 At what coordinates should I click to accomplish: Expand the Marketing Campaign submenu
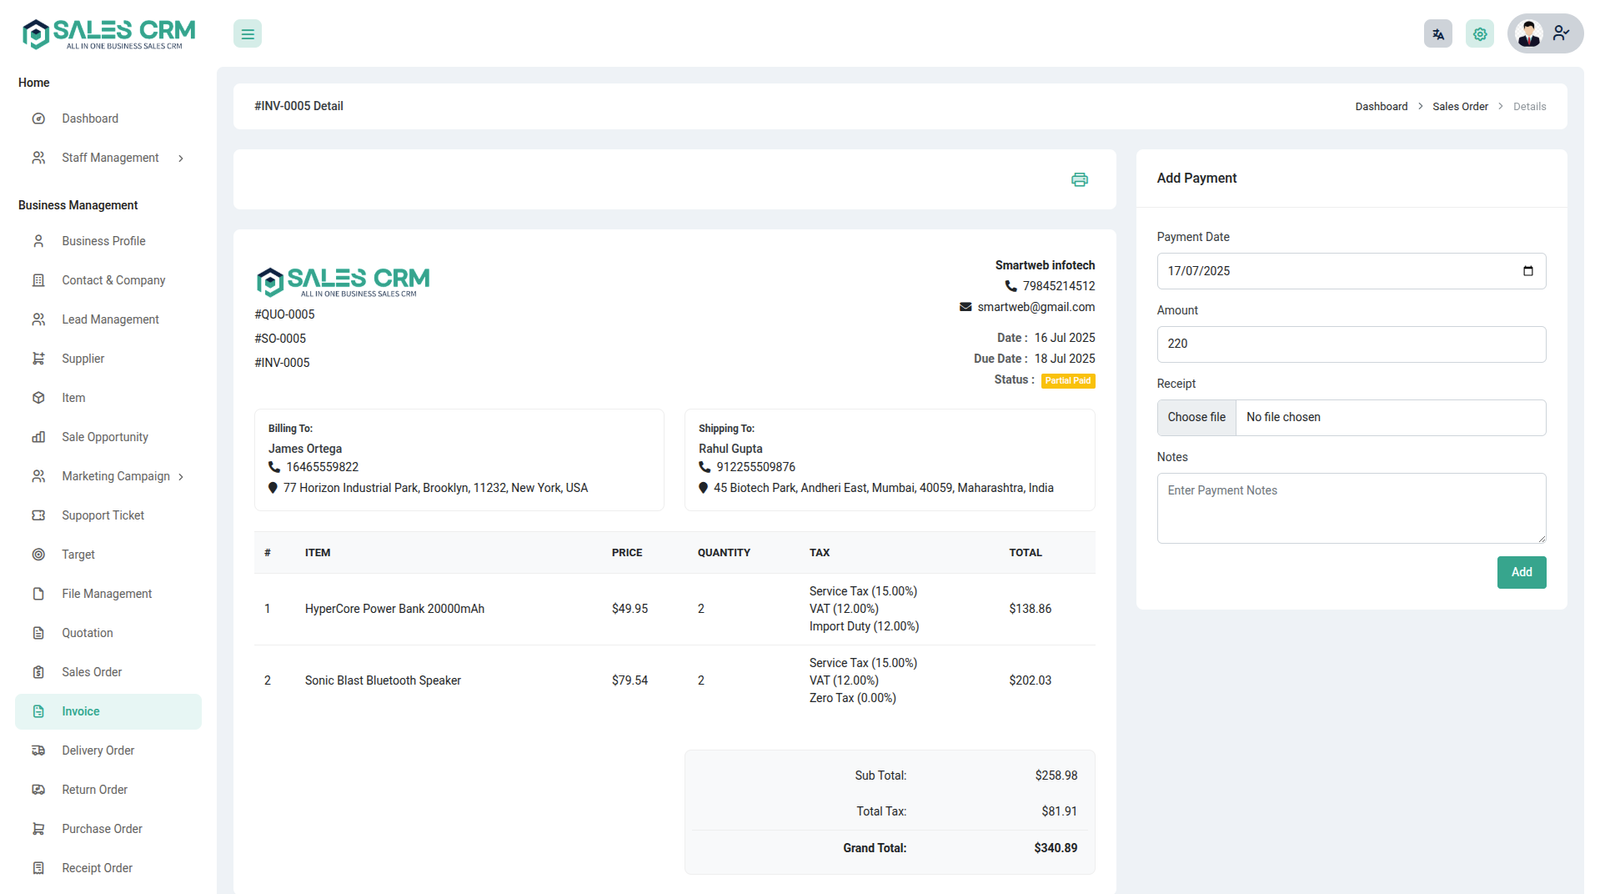tap(181, 477)
